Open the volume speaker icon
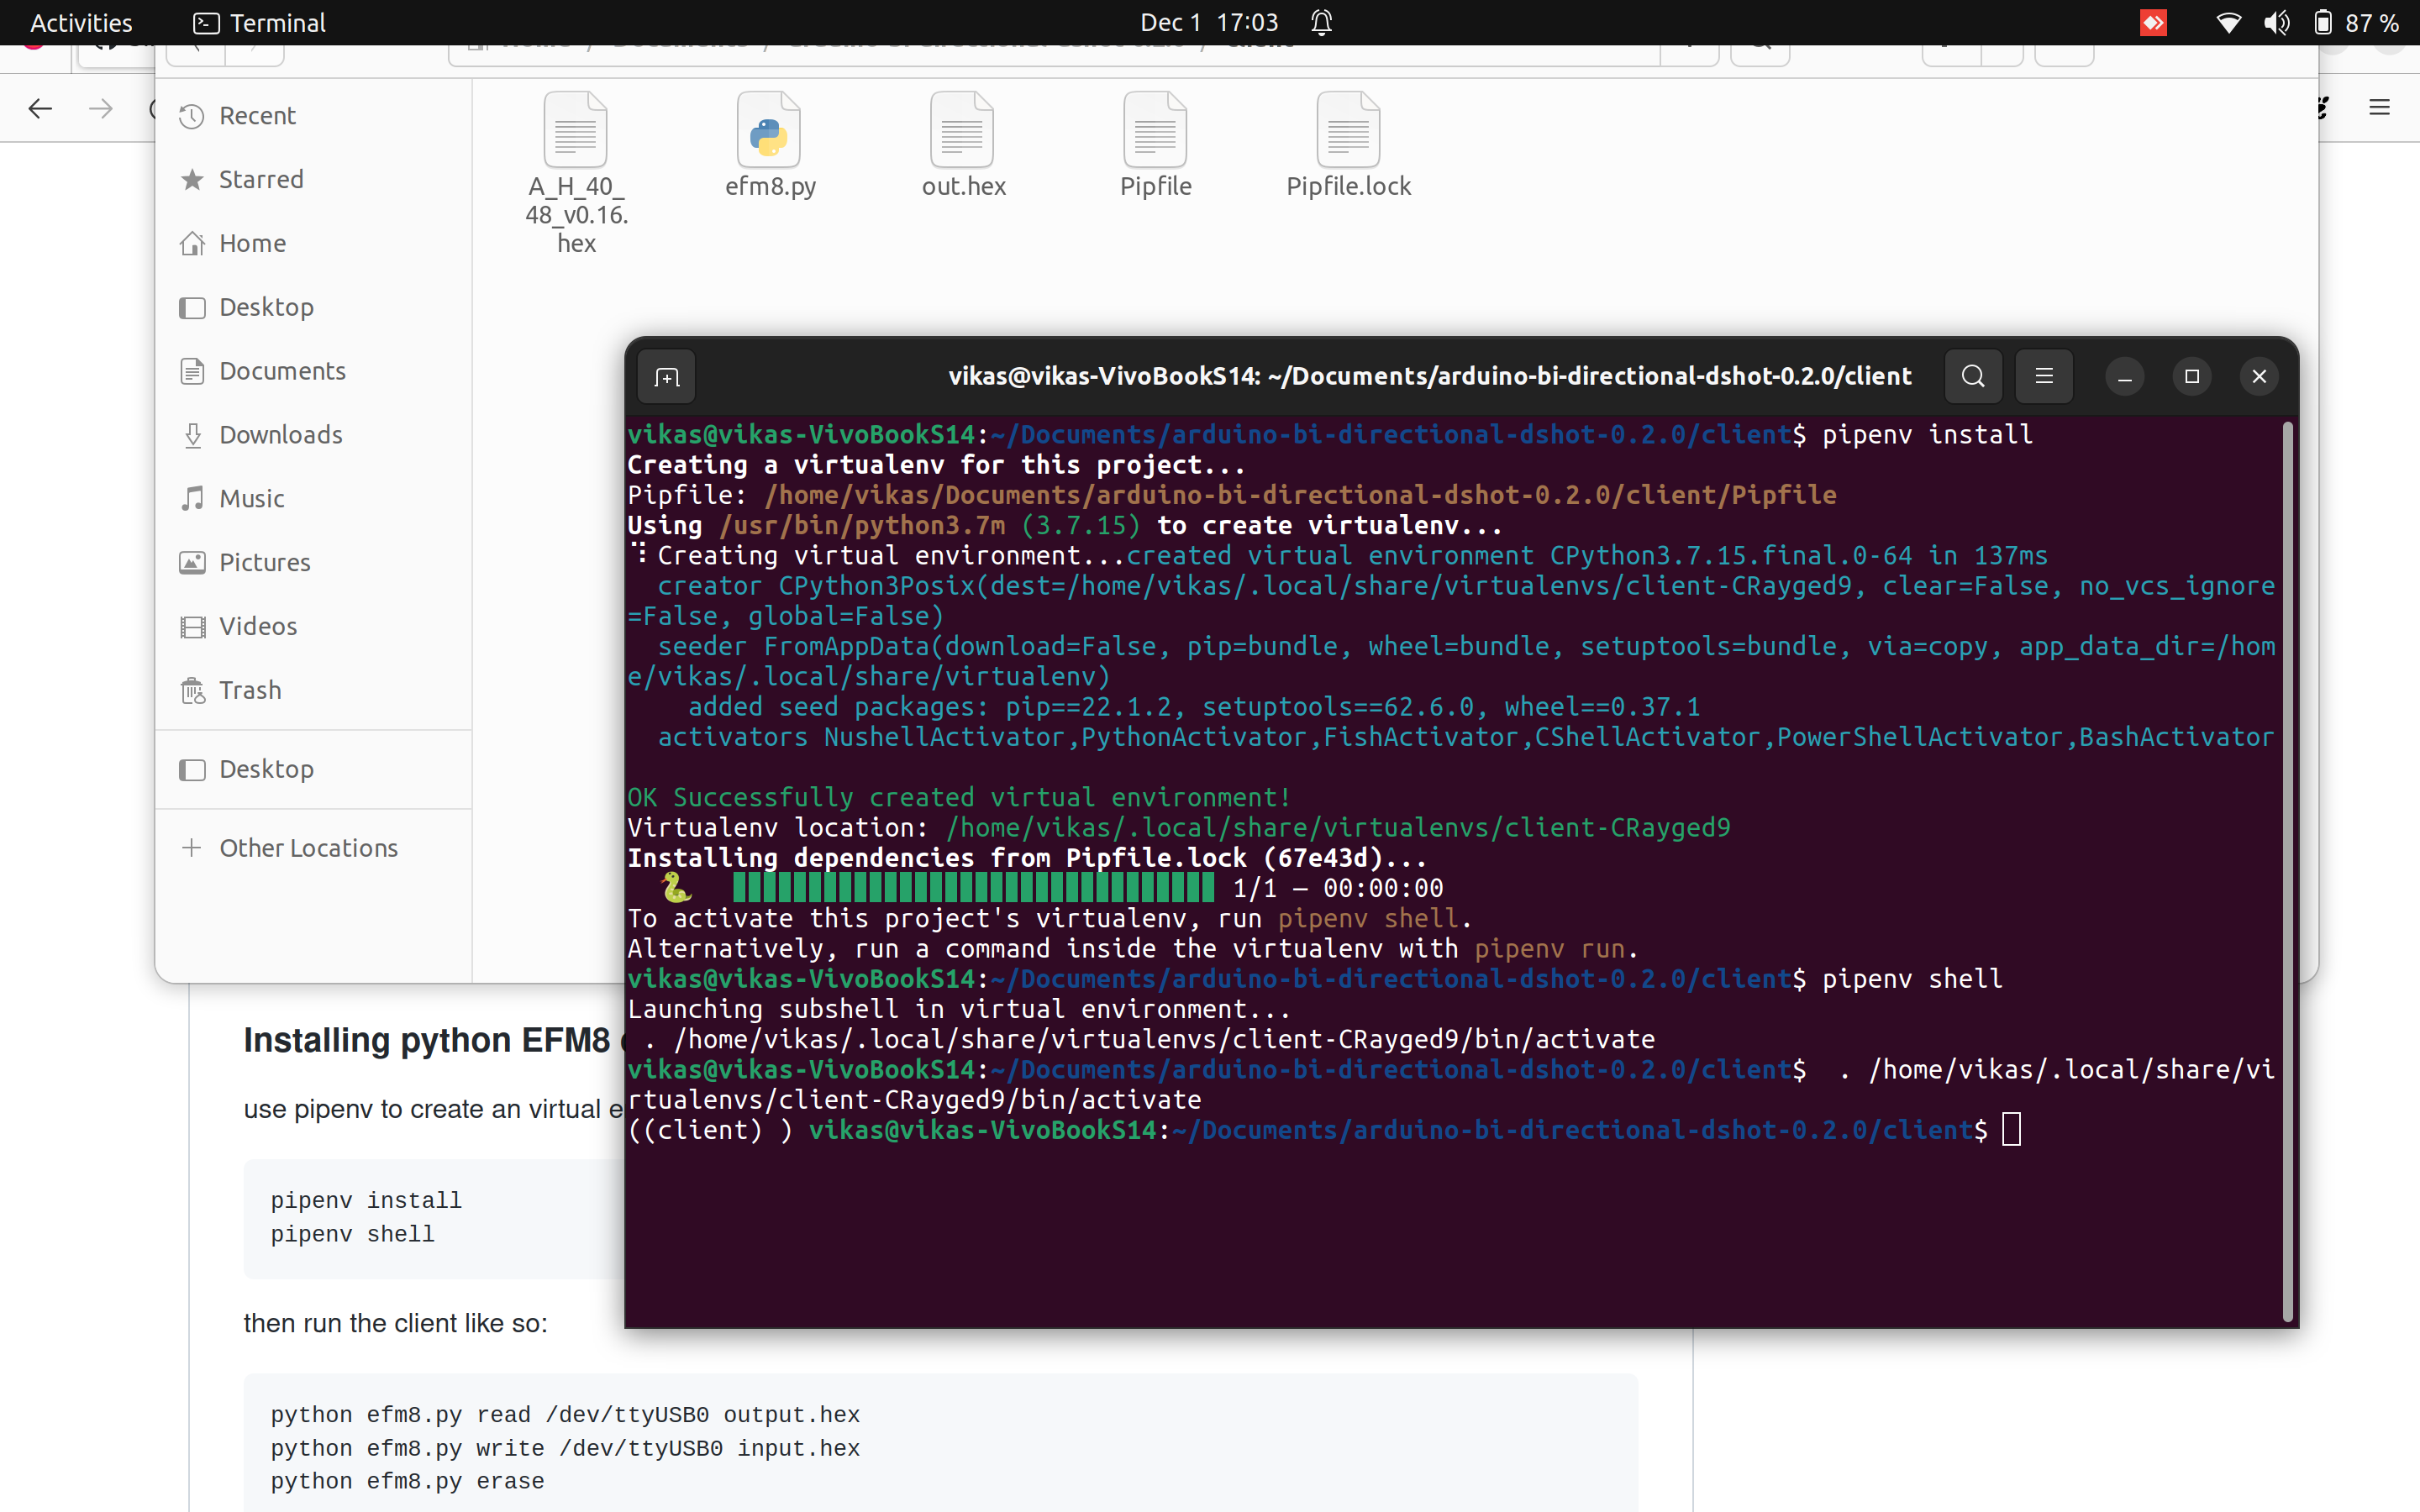2420x1512 pixels. point(2277,22)
